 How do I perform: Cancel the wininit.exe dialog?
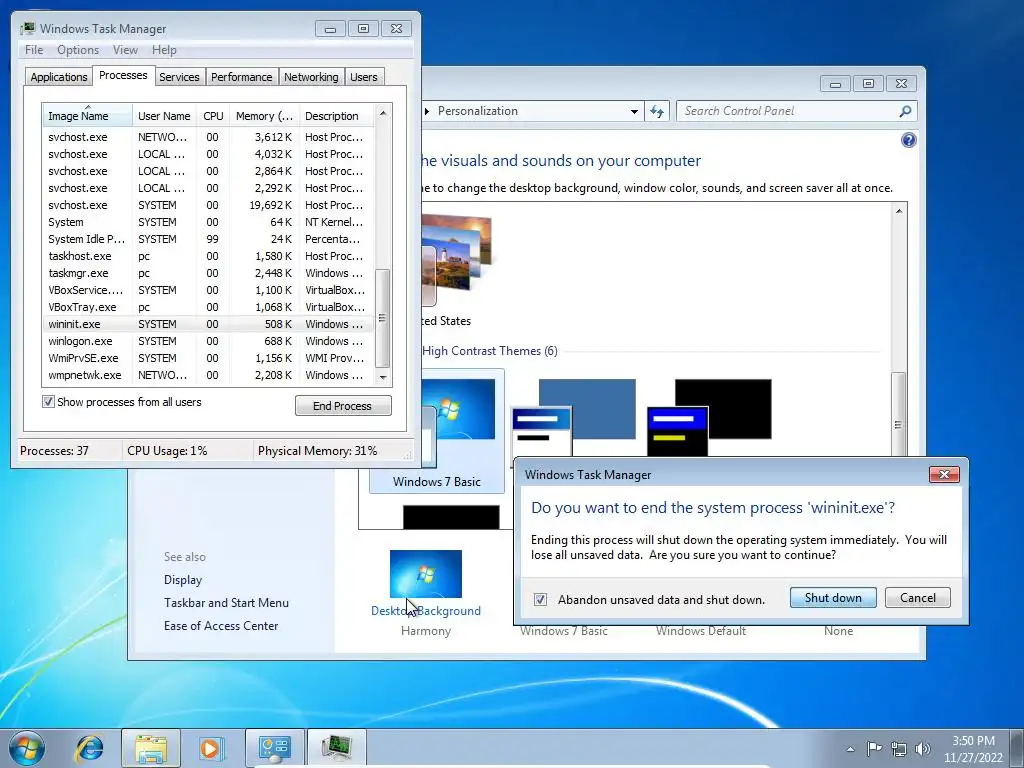click(918, 598)
